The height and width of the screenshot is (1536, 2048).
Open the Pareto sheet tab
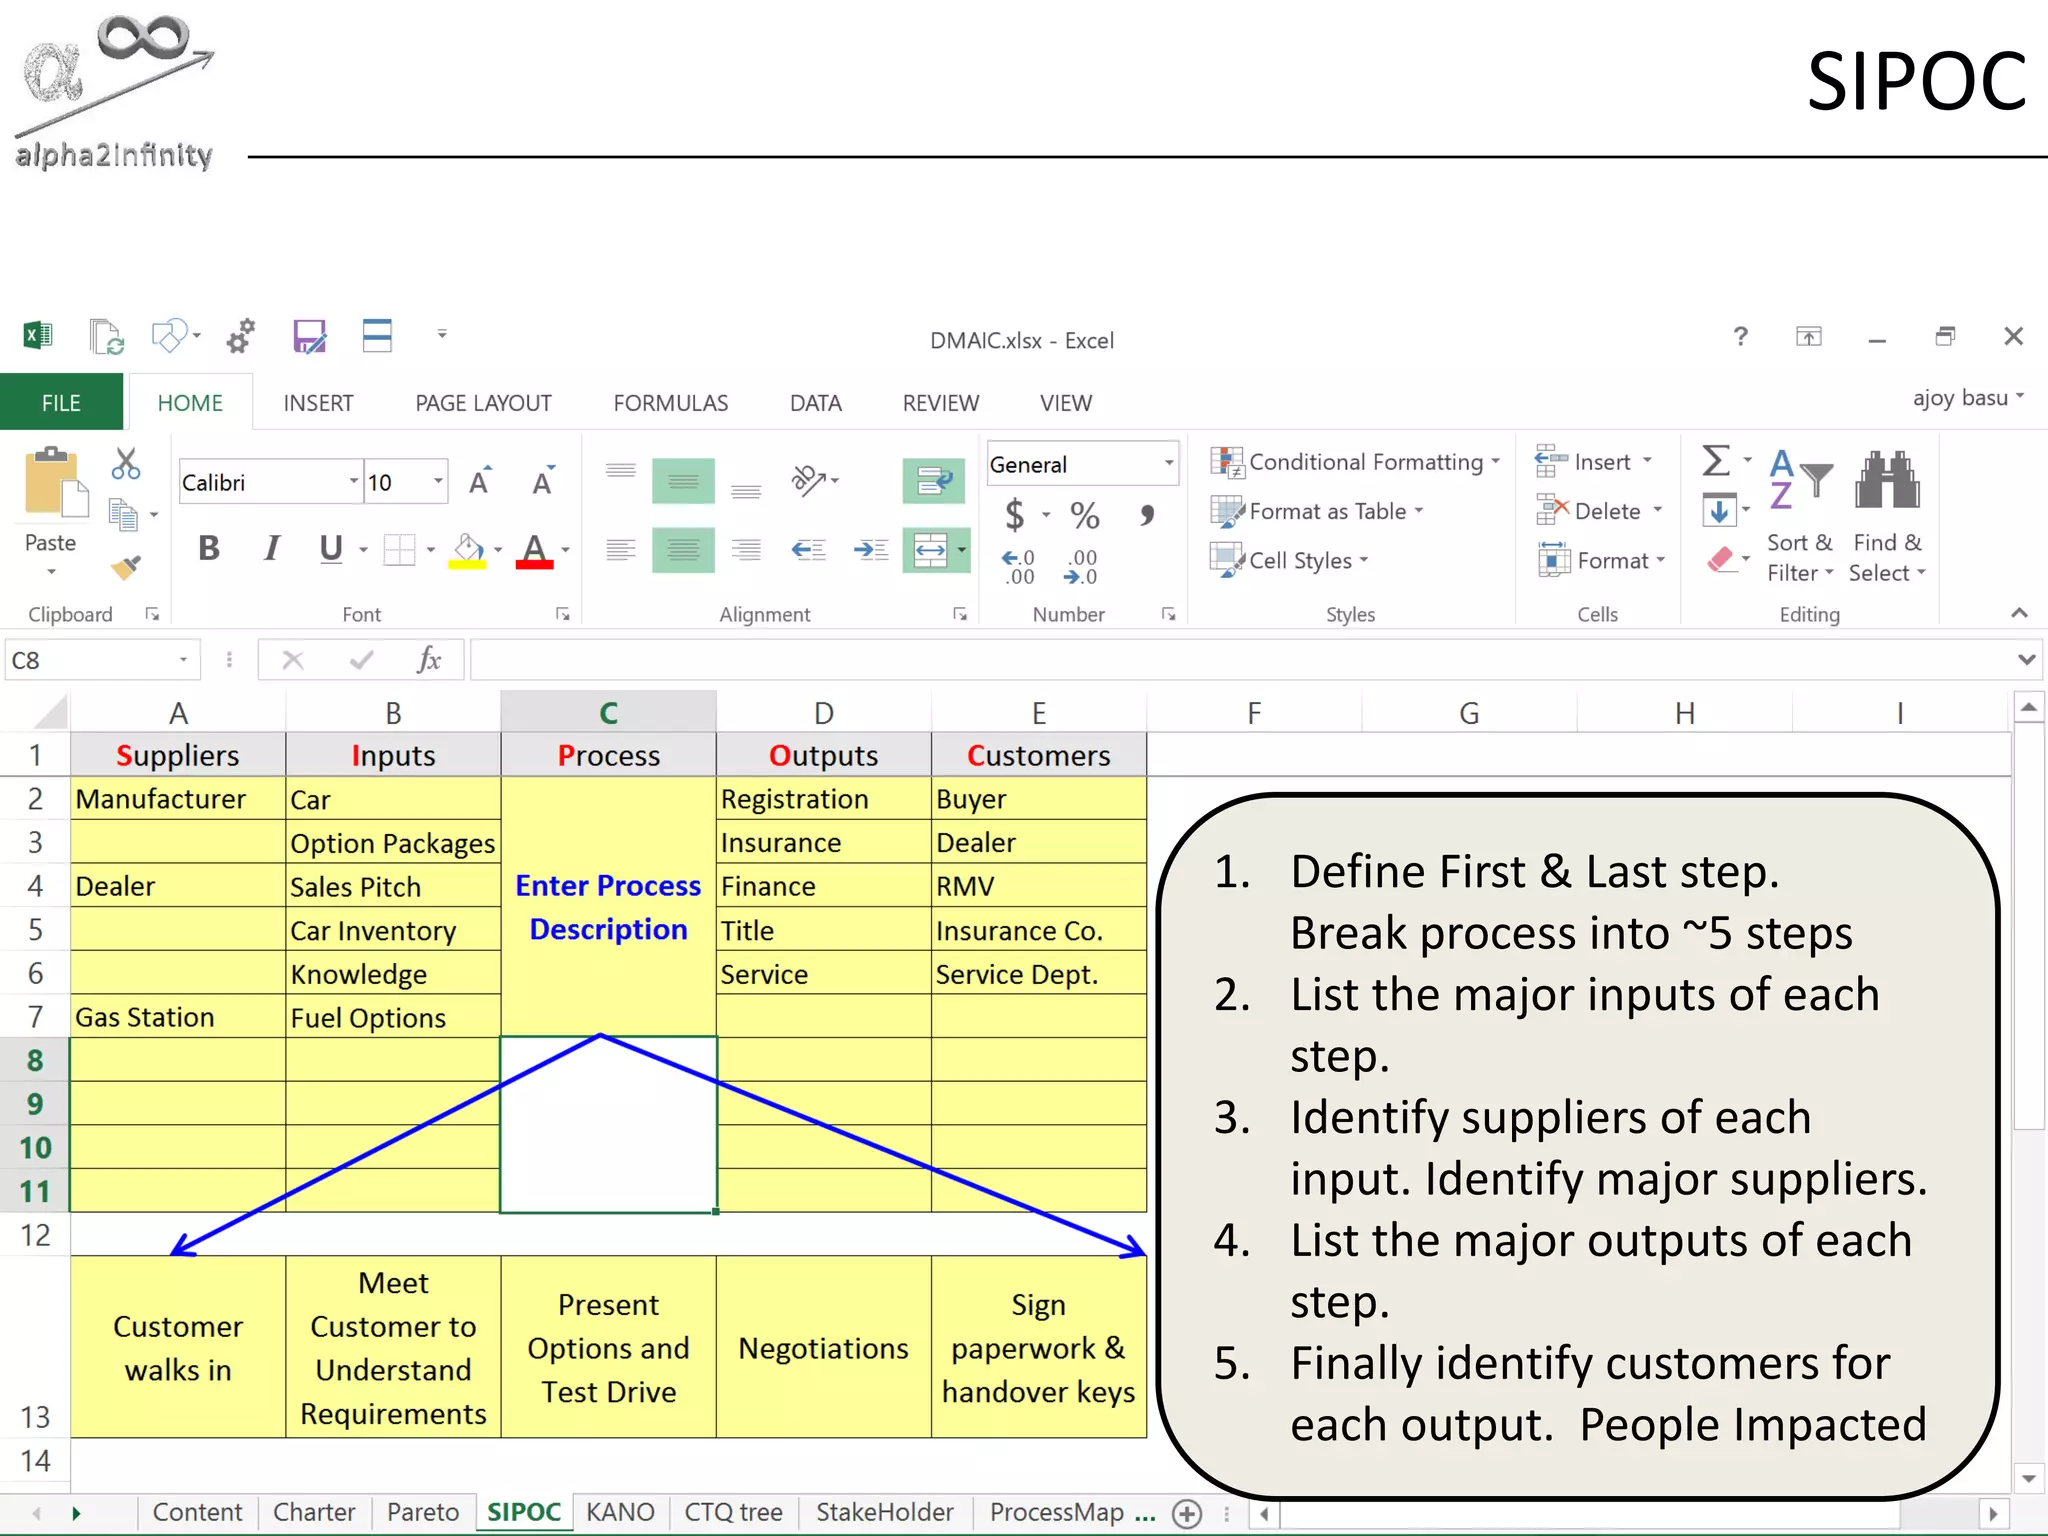click(423, 1512)
